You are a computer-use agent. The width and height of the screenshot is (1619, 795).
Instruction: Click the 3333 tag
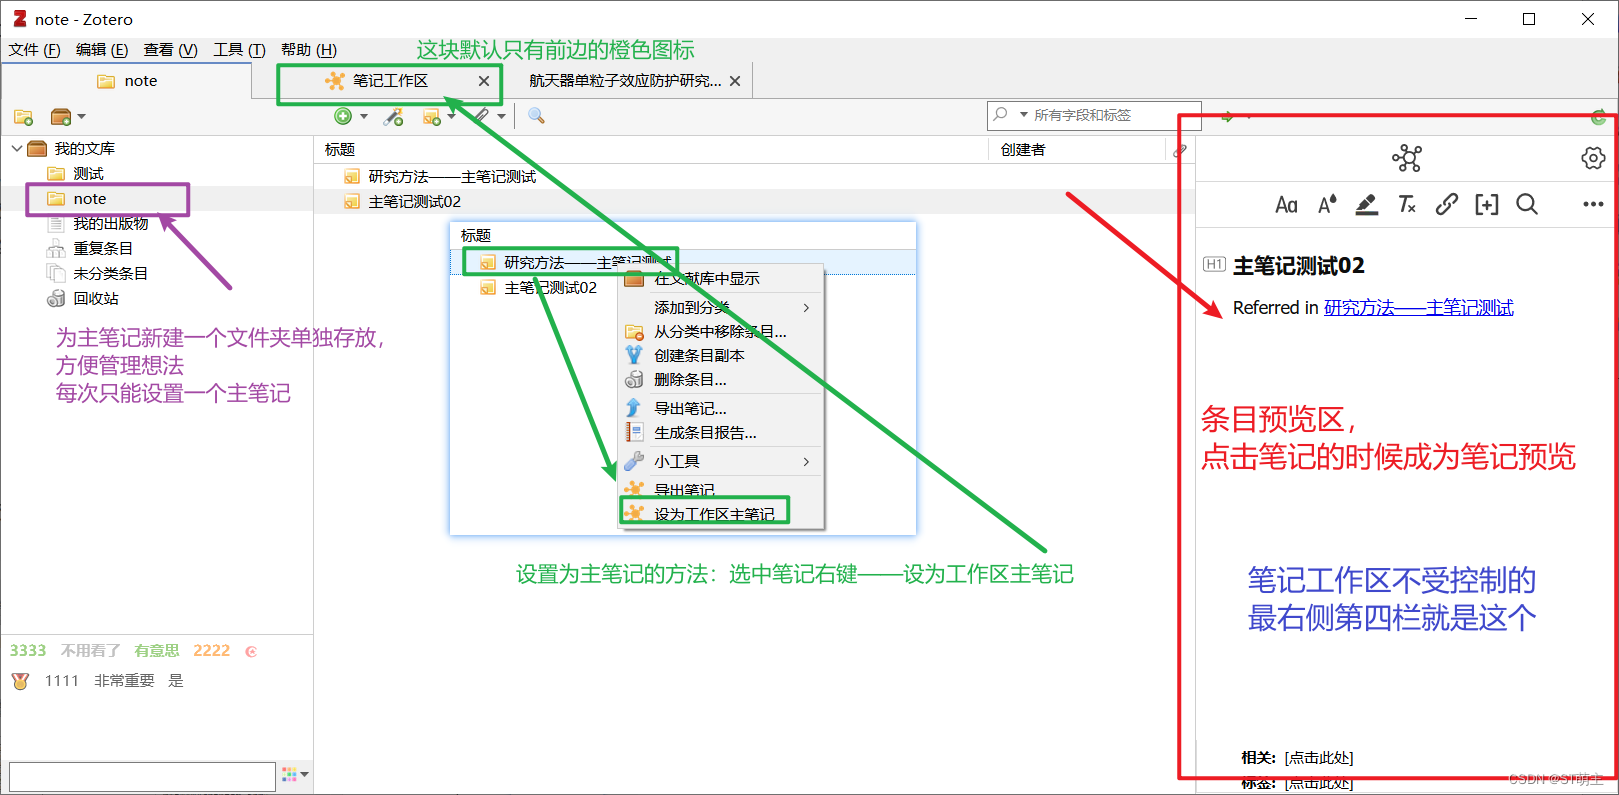coord(28,651)
